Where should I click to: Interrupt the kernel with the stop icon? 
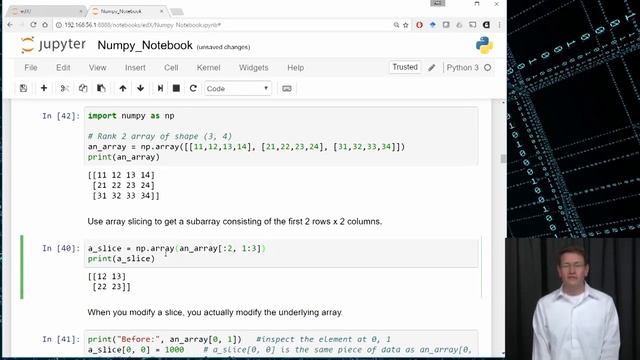[176, 88]
